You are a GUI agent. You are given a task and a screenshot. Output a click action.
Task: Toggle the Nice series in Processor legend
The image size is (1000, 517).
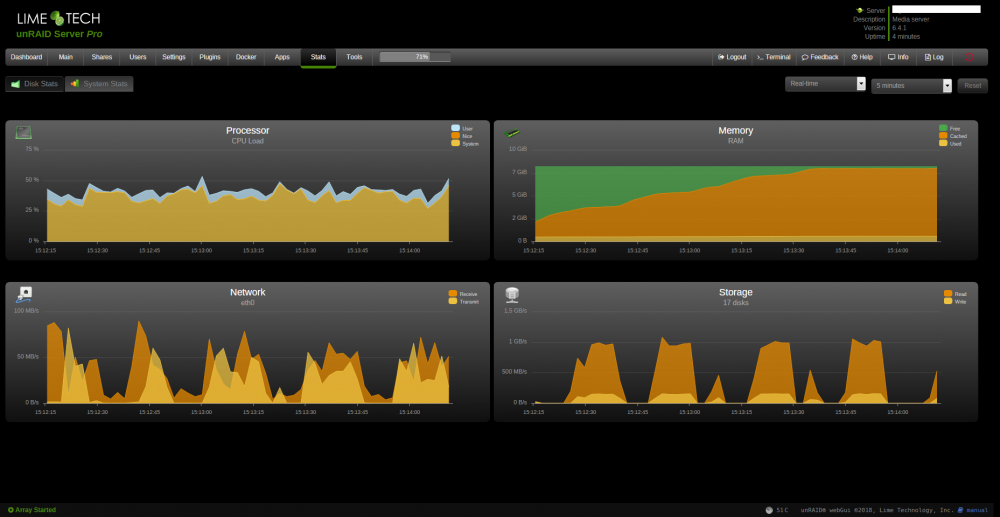tap(462, 136)
